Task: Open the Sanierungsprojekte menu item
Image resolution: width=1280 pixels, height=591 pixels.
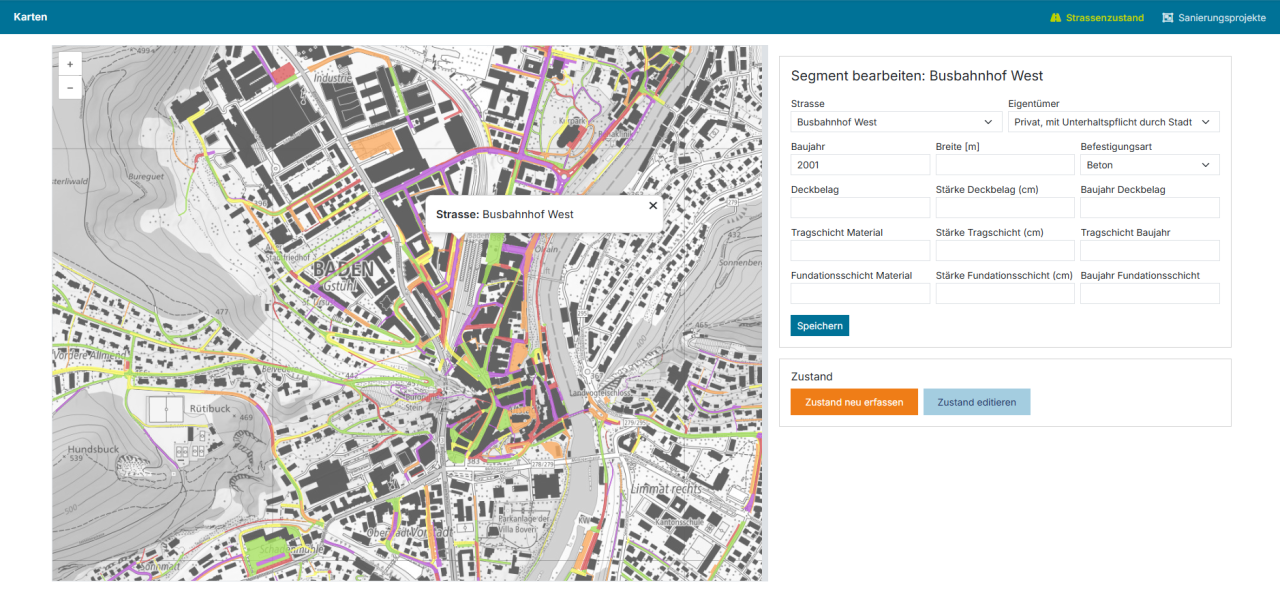Action: pos(1214,17)
